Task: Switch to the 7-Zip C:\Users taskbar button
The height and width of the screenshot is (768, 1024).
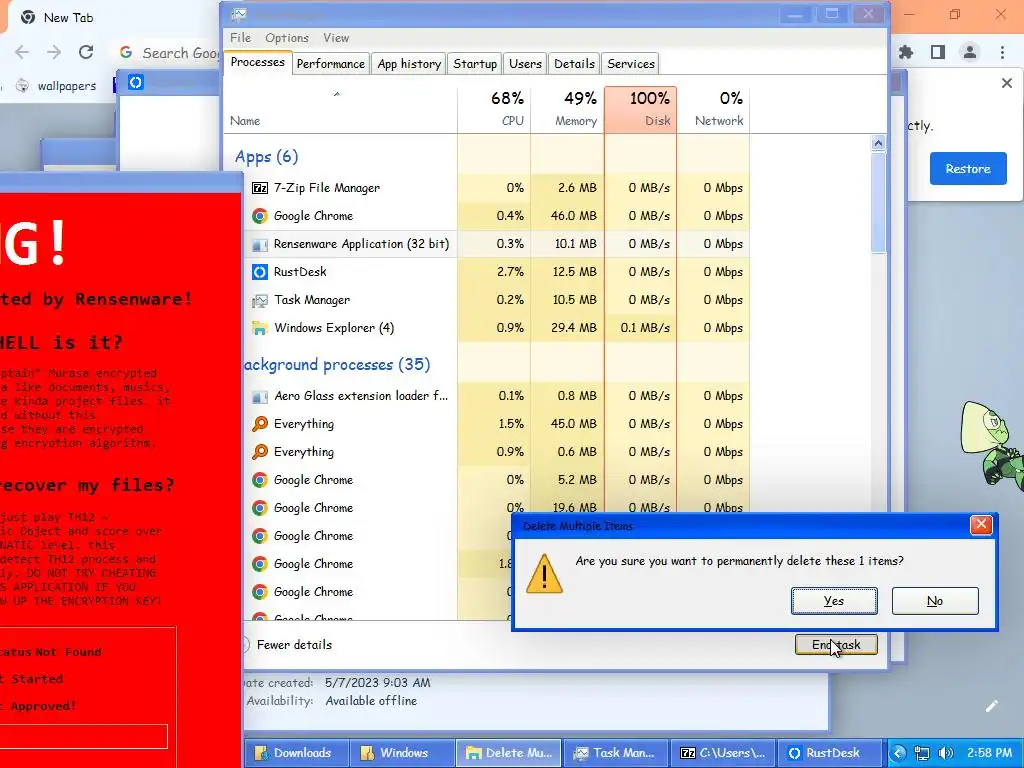Action: (722, 753)
